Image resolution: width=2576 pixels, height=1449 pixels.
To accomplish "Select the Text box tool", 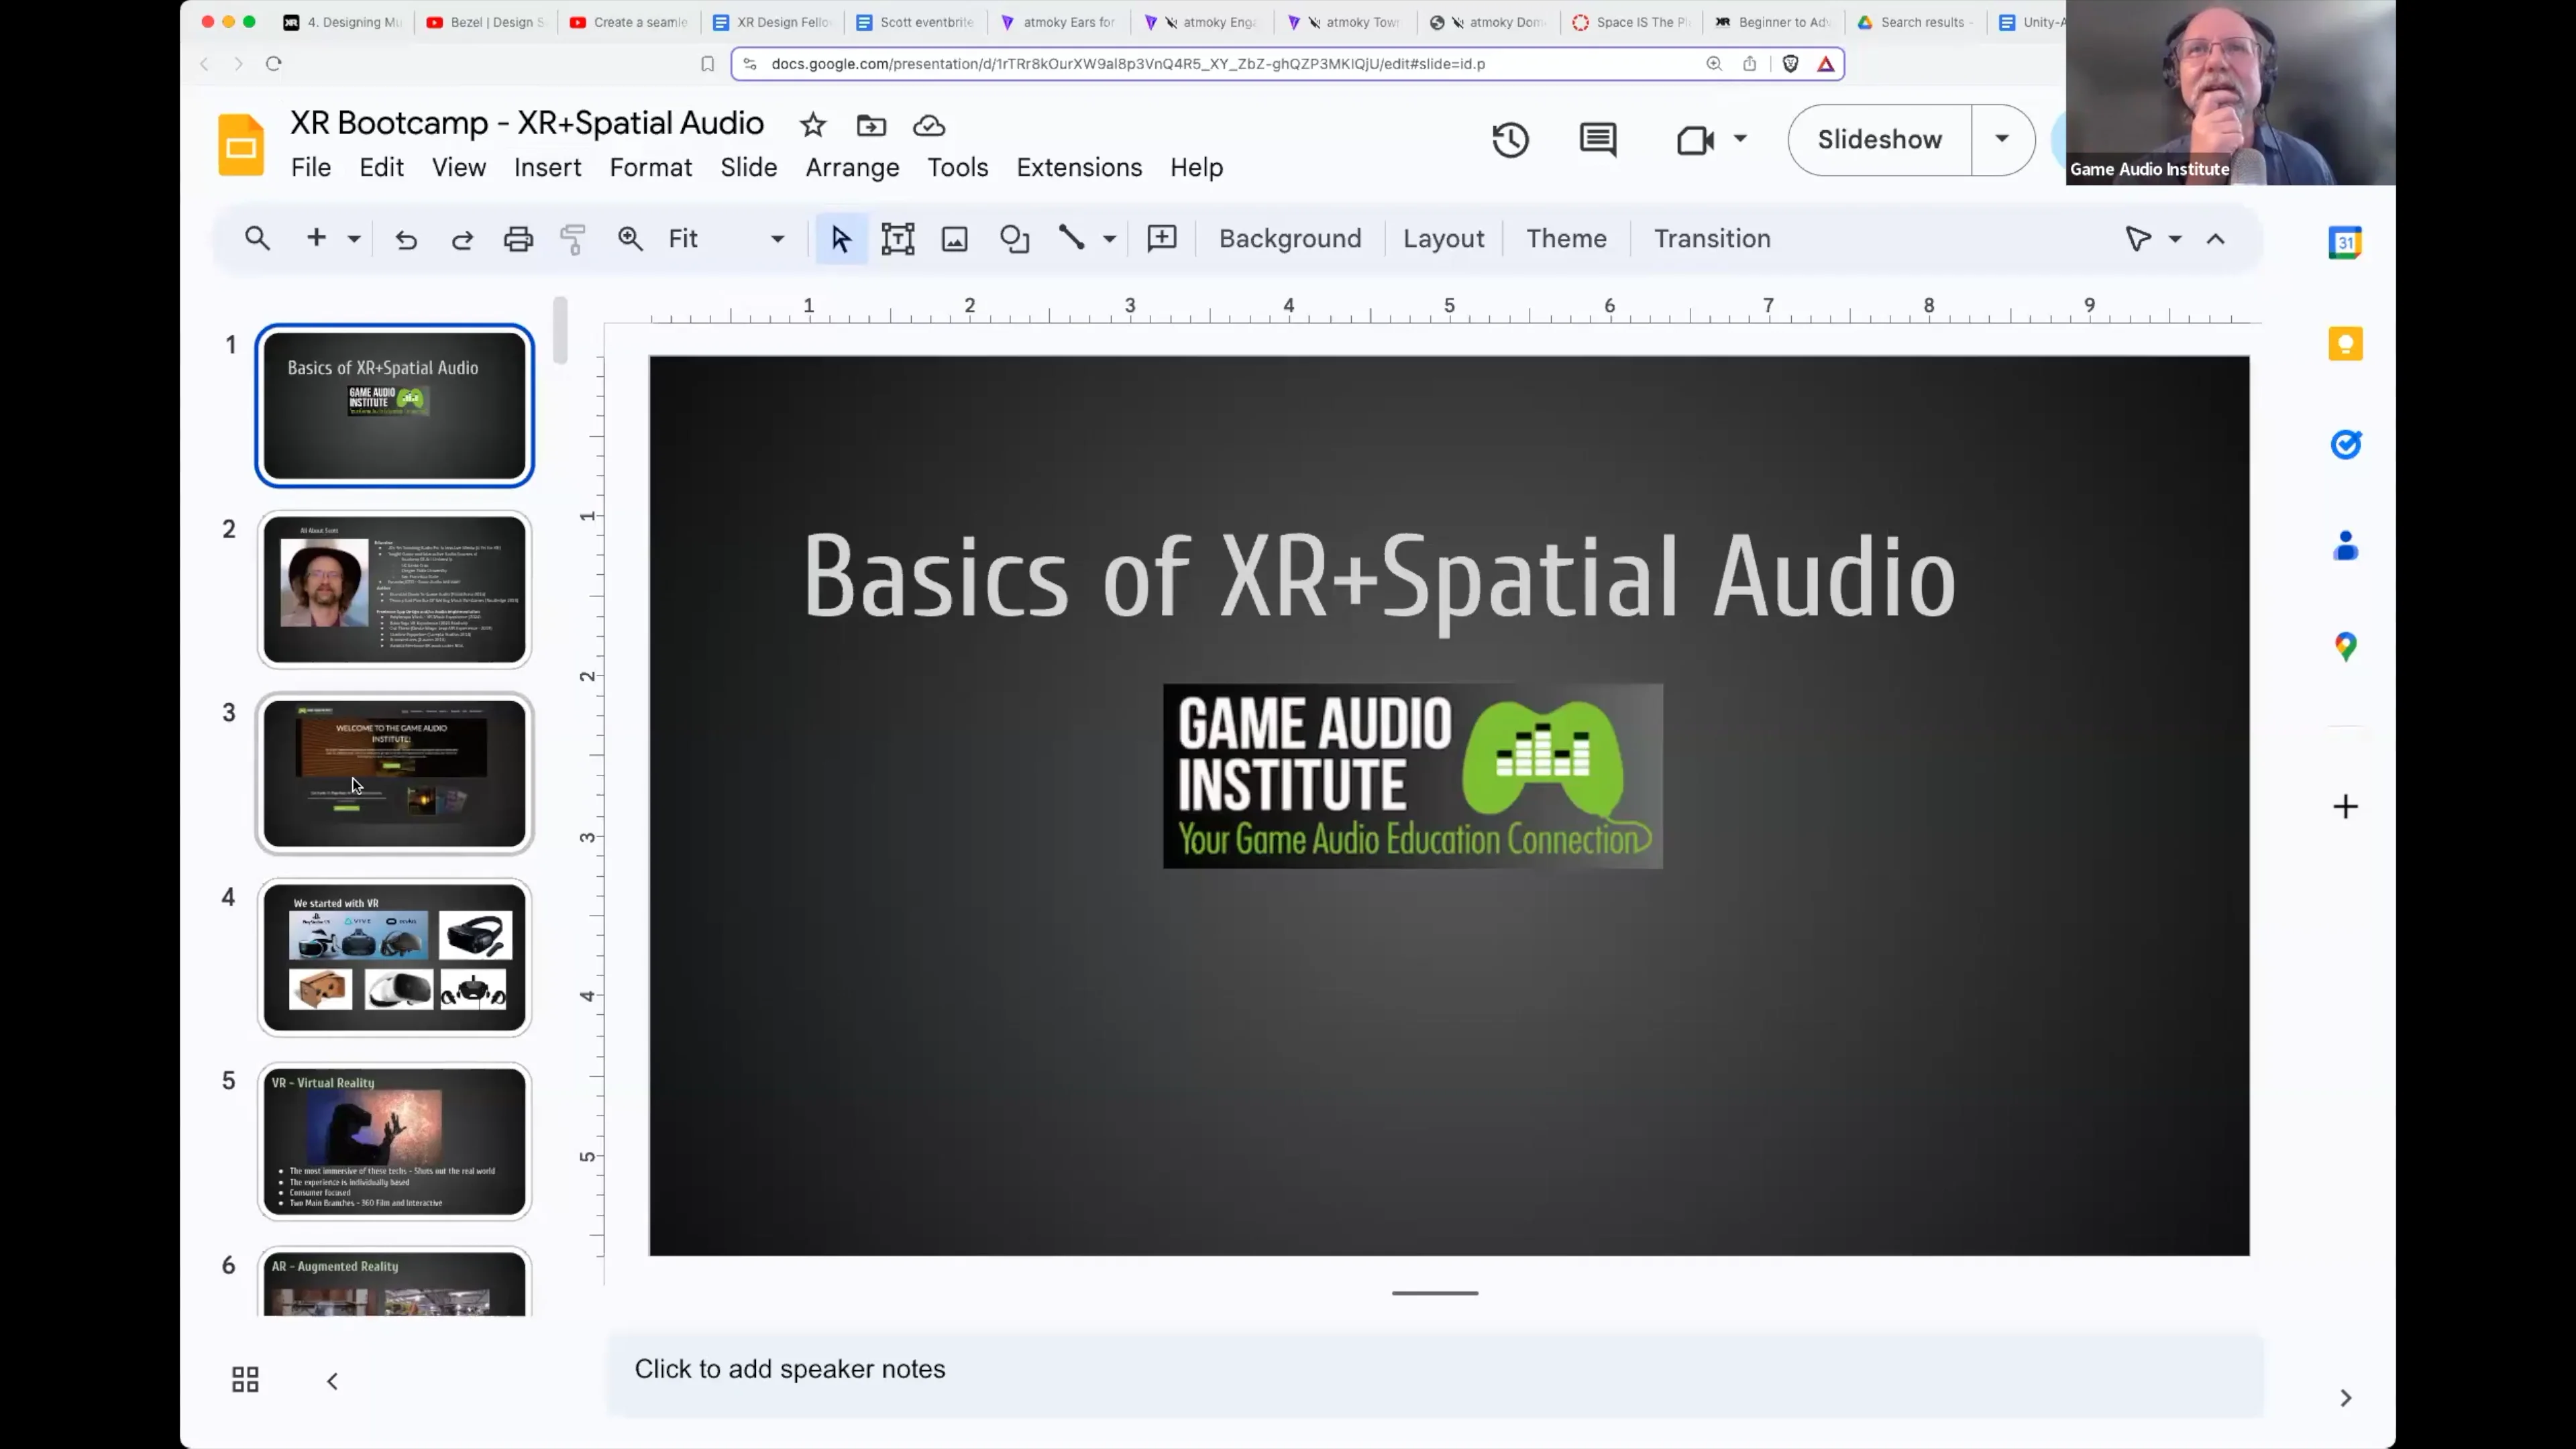I will point(898,238).
